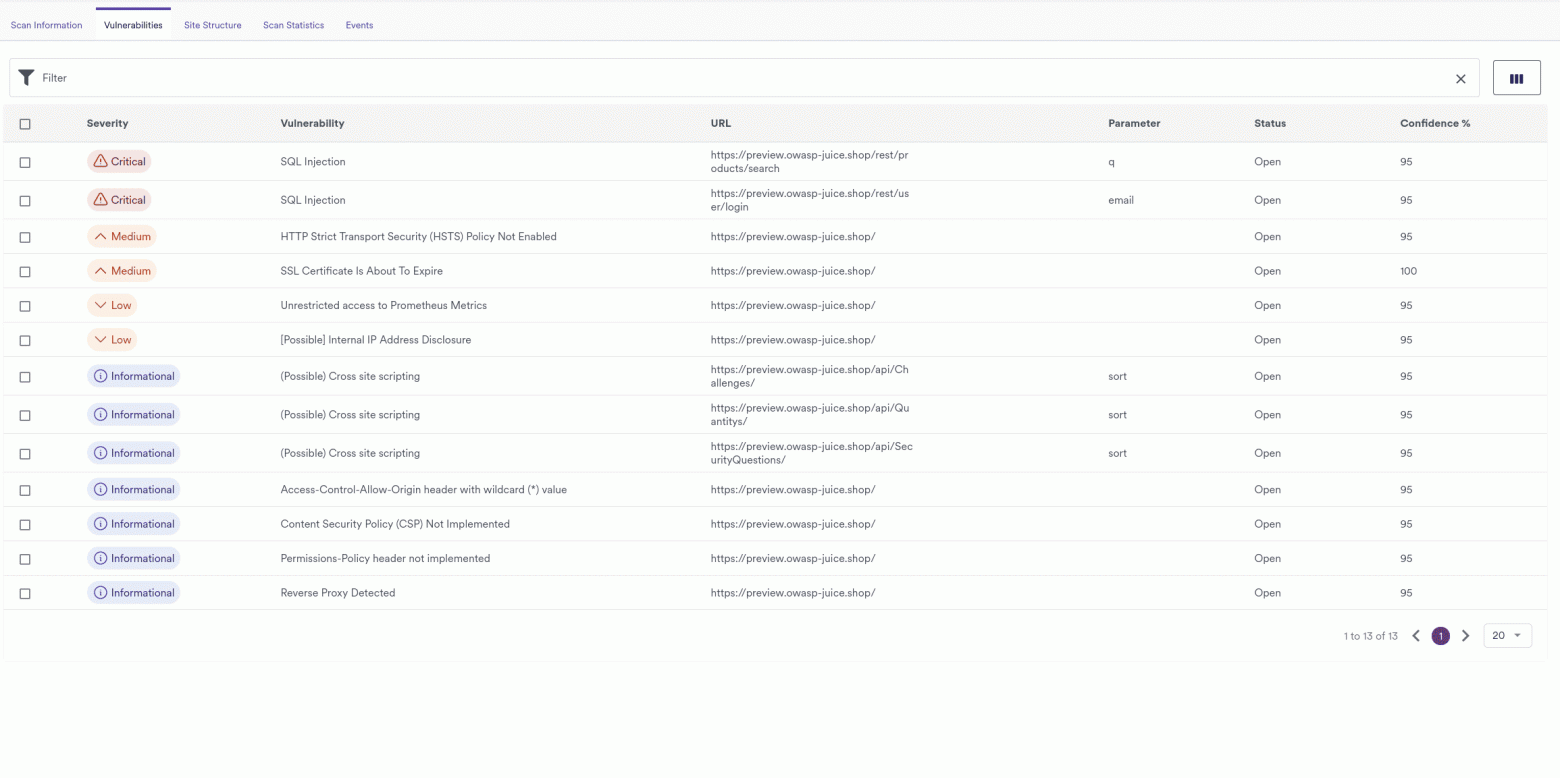Open "Unrestricted access to Prometheus Metrics" entry
The height and width of the screenshot is (778, 1560).
[384, 306]
